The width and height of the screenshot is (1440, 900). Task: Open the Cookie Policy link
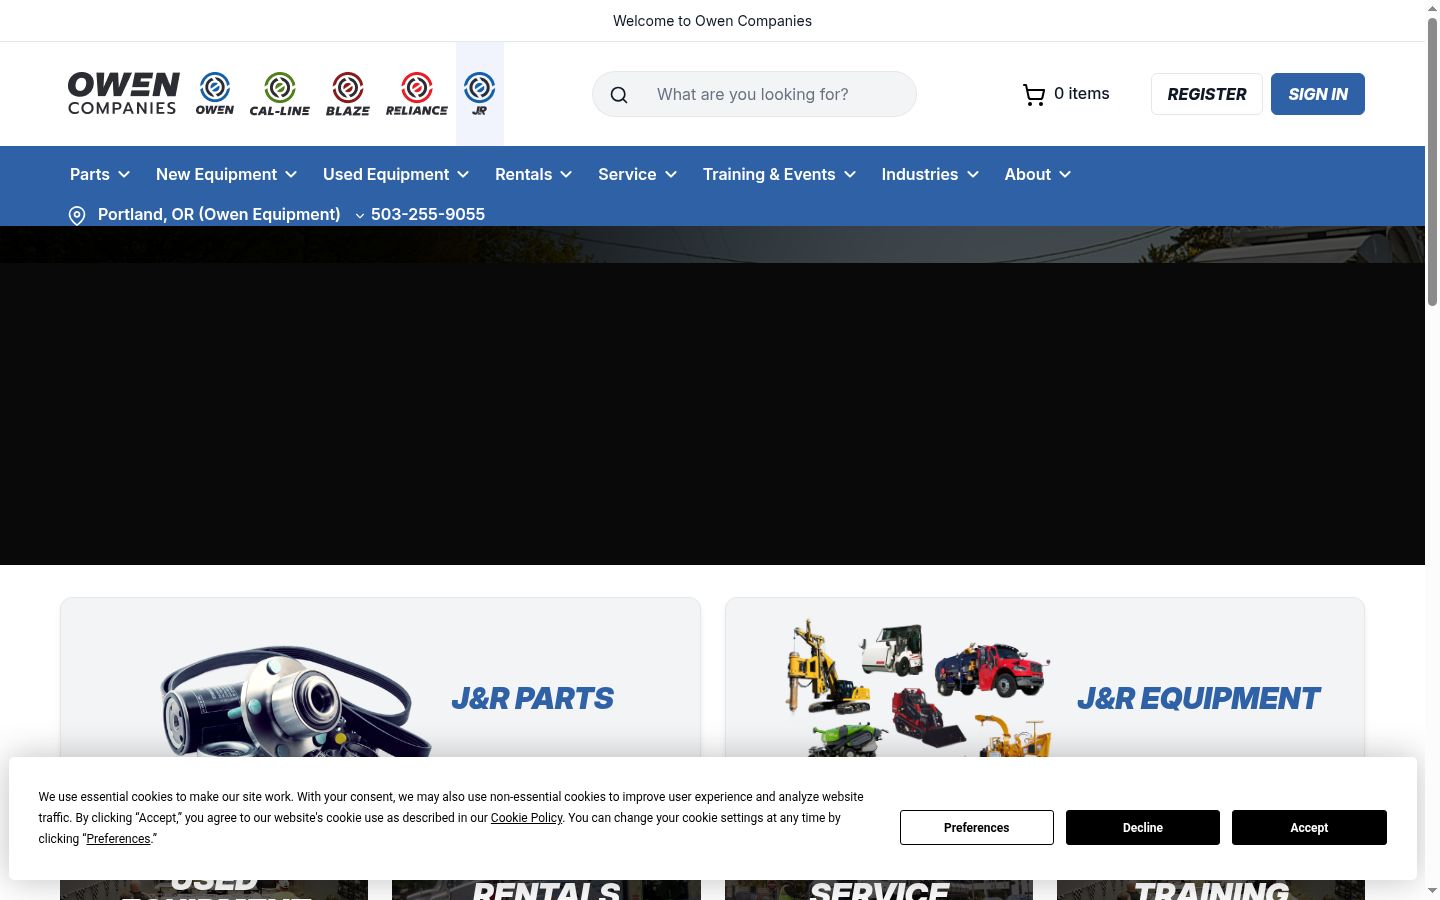pos(526,818)
